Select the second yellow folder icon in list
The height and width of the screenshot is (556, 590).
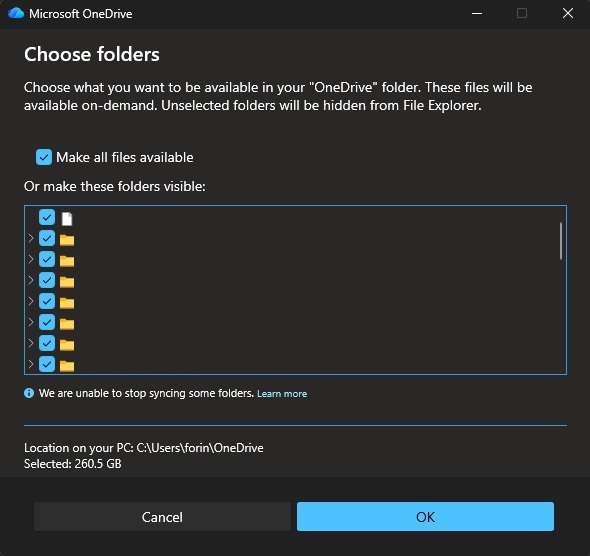(x=67, y=261)
